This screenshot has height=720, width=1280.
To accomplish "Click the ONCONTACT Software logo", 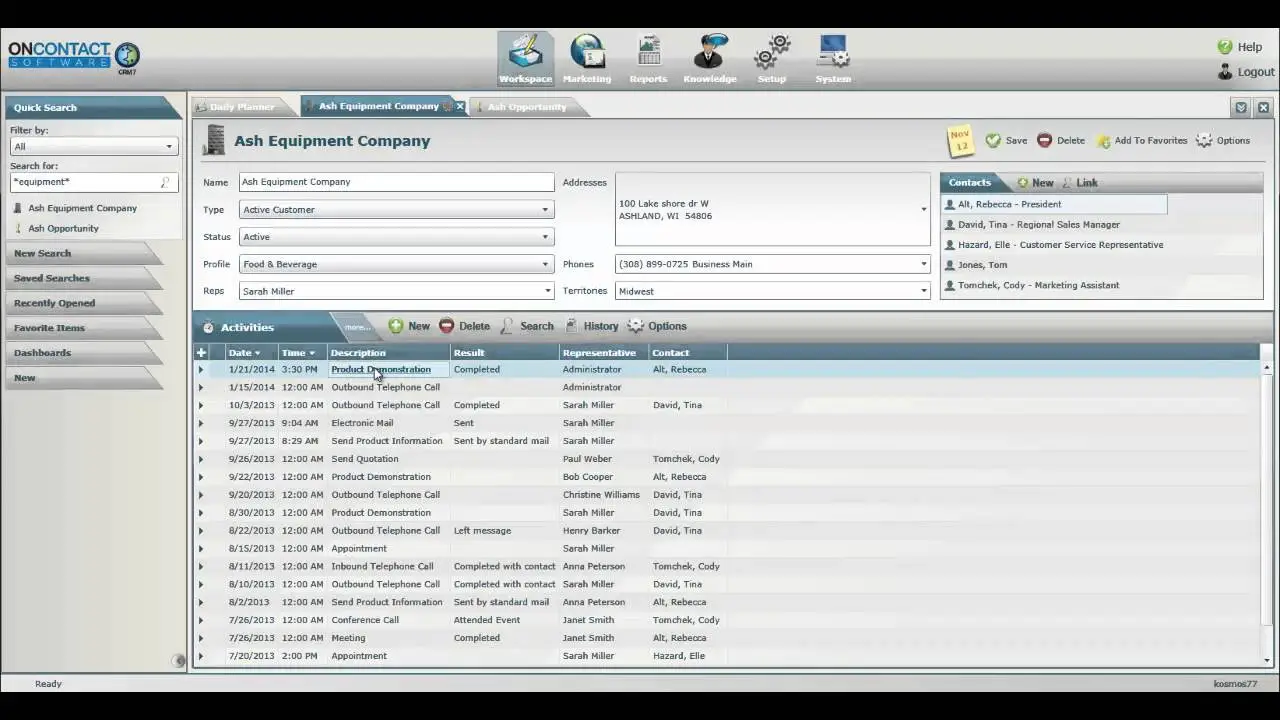I will click(x=74, y=55).
